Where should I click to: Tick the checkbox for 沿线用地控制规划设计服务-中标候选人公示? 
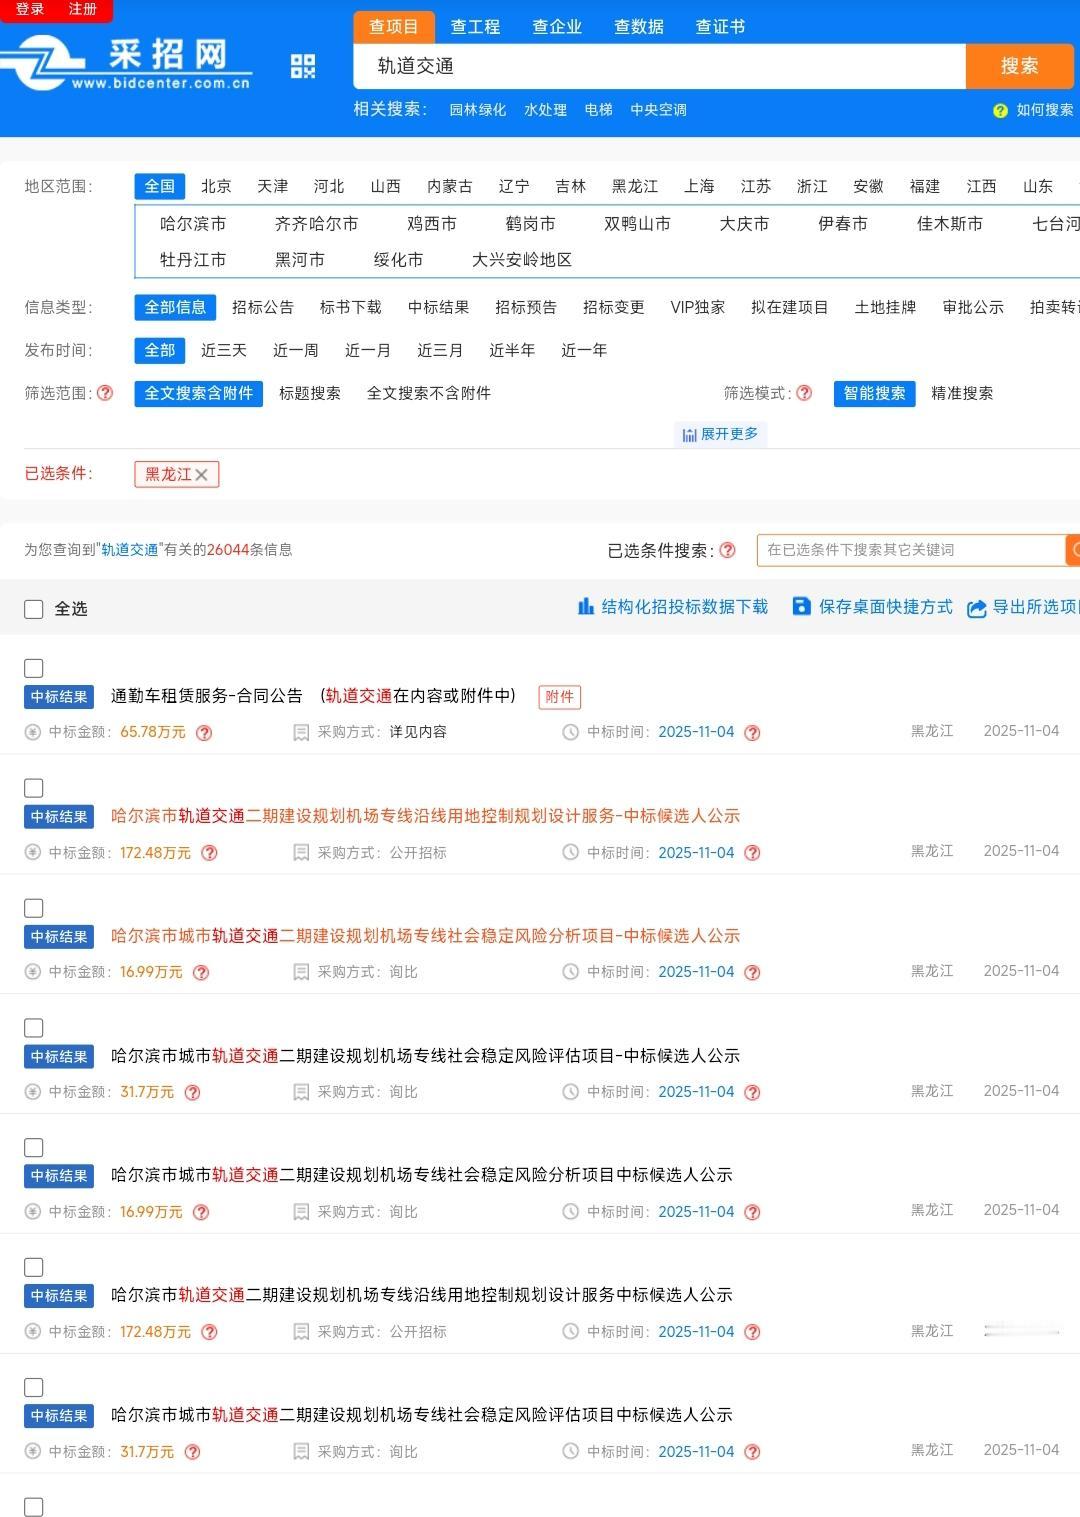[x=33, y=788]
